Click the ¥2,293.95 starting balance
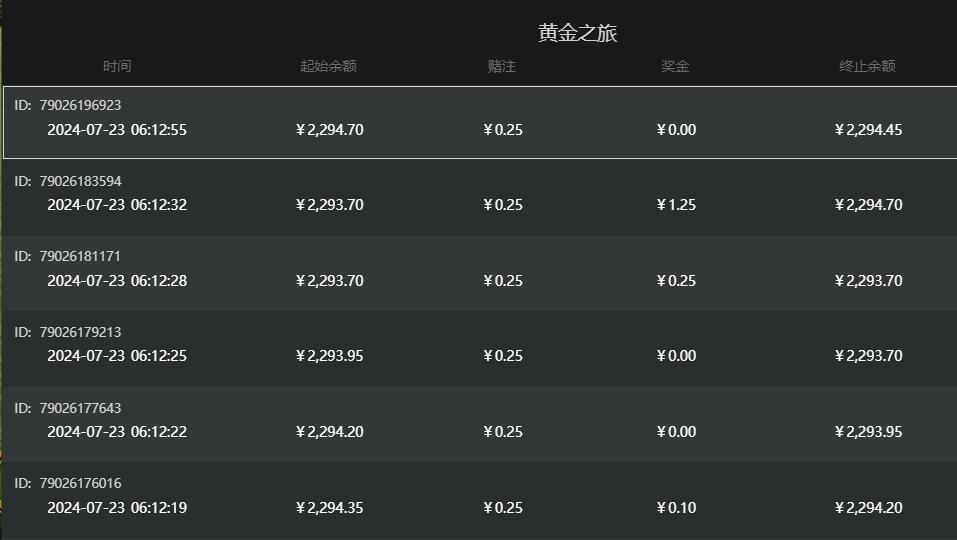Image resolution: width=957 pixels, height=540 pixels. [329, 356]
